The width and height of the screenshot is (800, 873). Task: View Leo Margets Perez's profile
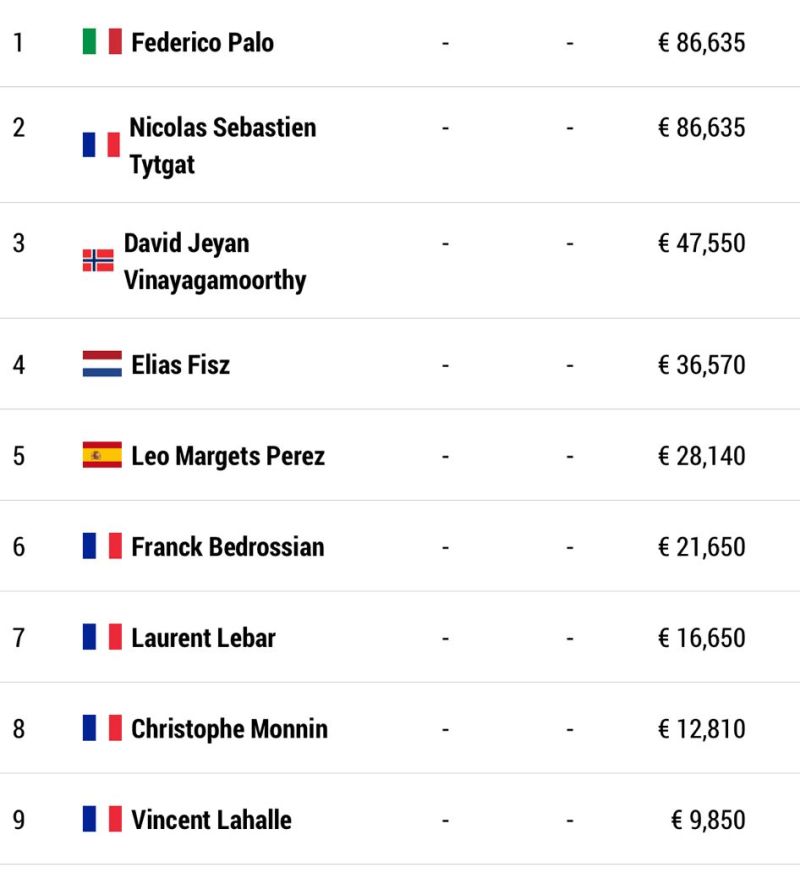click(228, 456)
